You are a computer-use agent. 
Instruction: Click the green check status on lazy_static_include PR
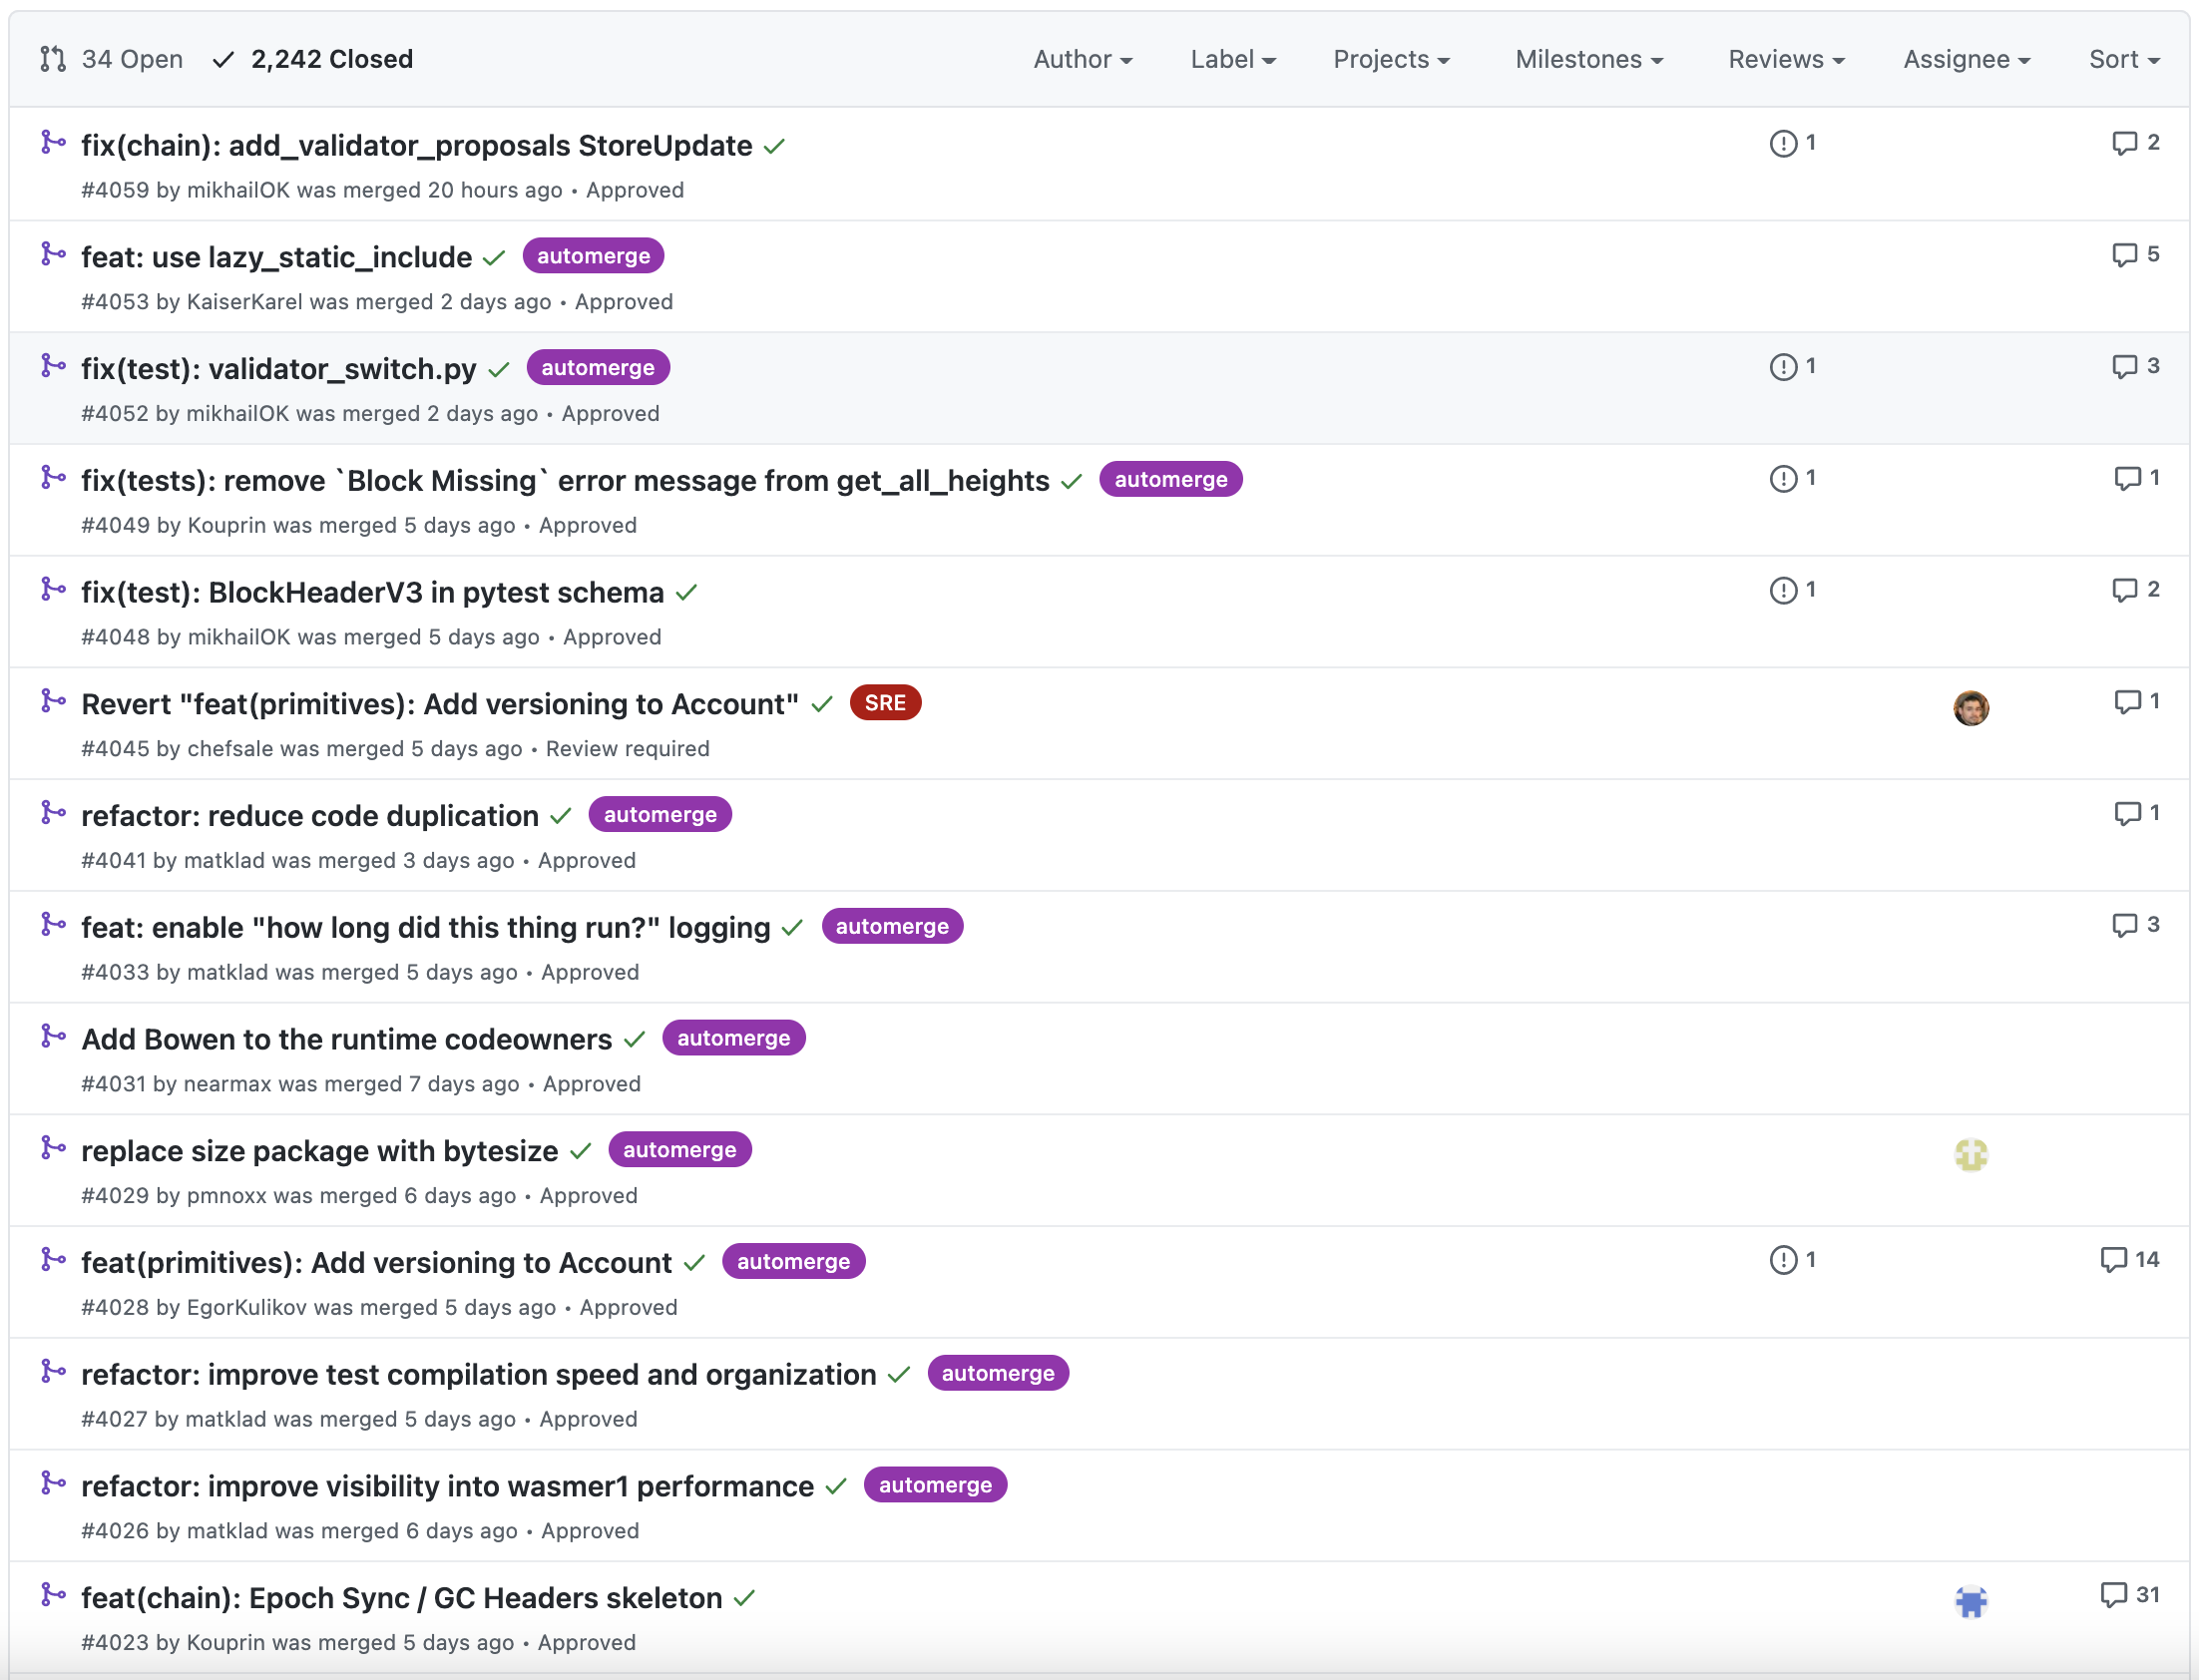click(493, 258)
